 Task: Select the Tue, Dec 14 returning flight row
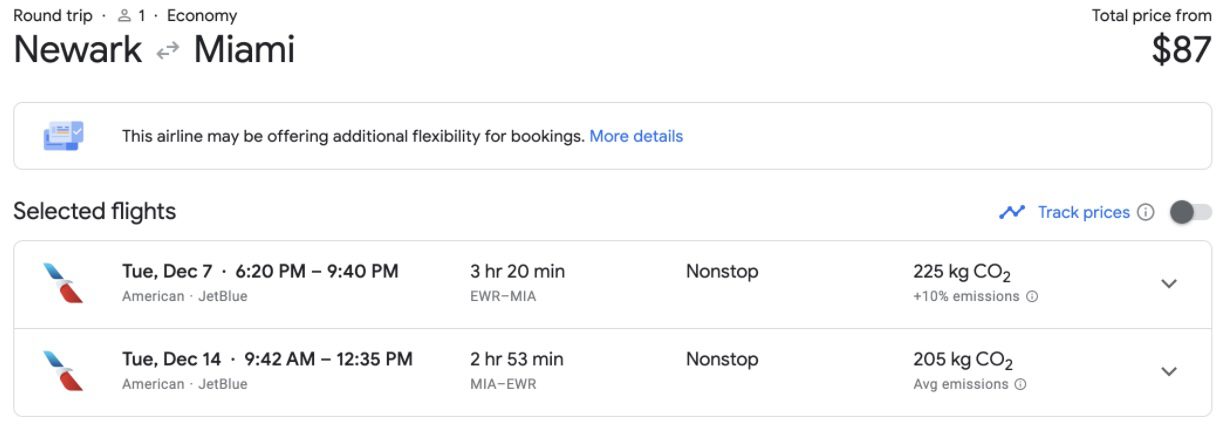(x=613, y=372)
